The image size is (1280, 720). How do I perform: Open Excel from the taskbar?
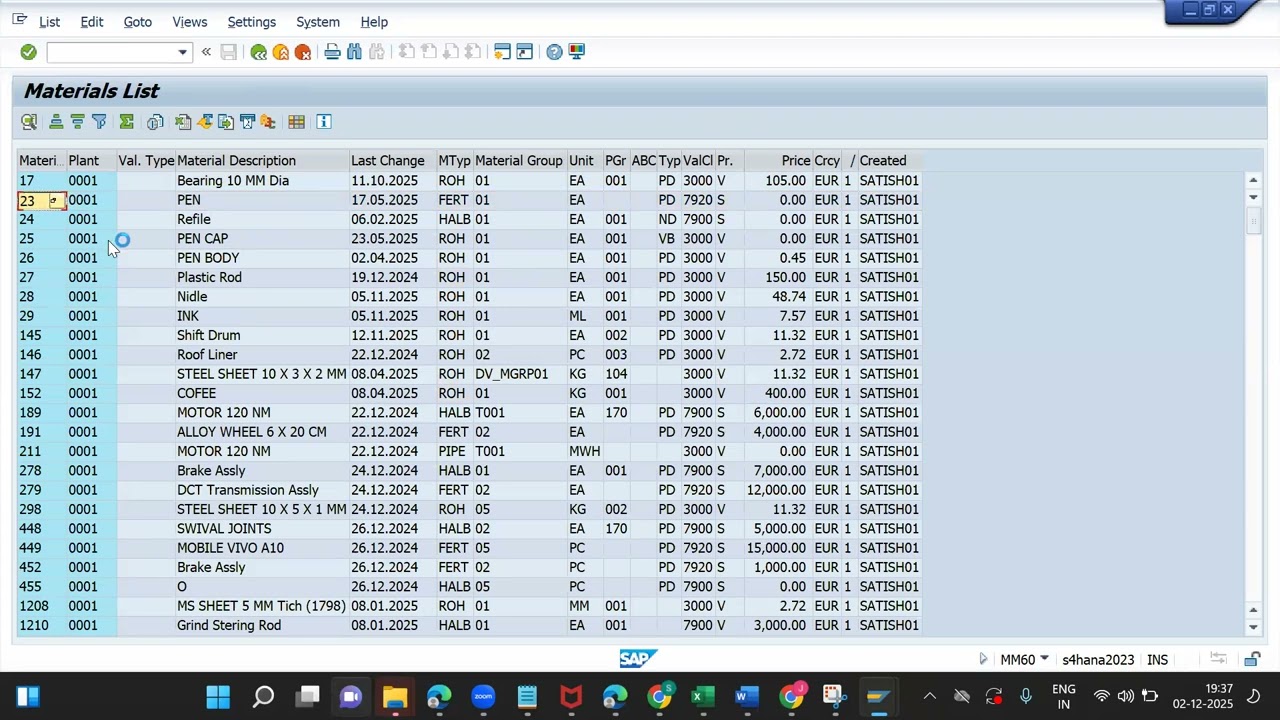pos(703,697)
